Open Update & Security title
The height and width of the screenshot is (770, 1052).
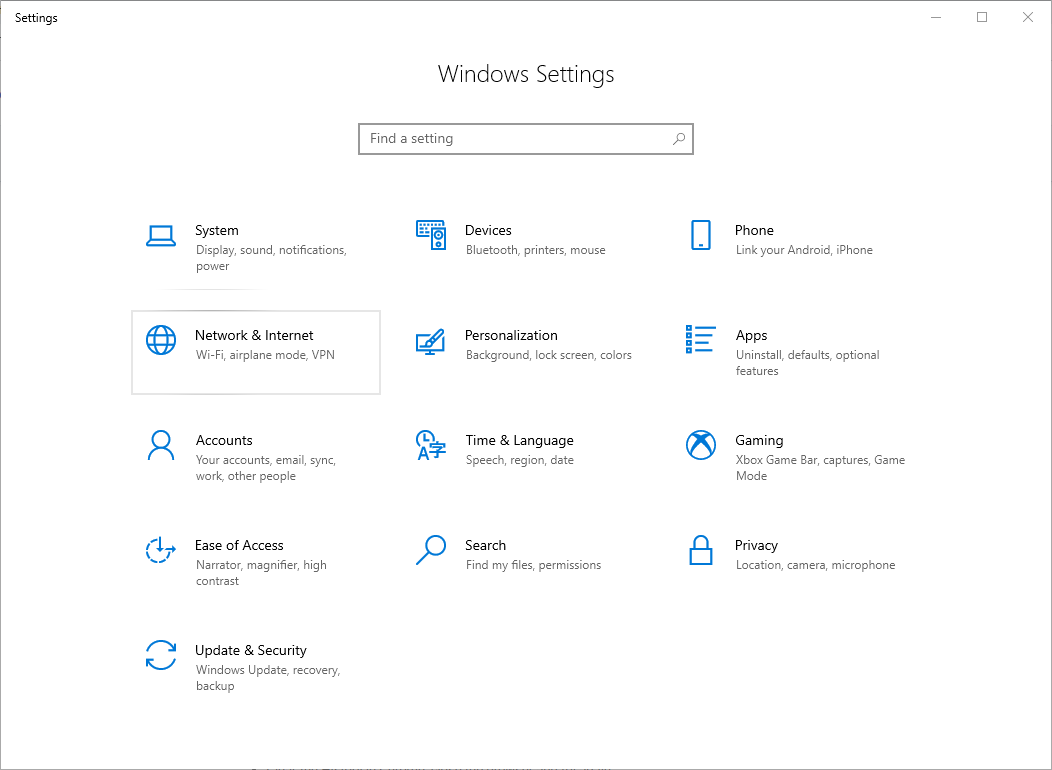pos(251,651)
